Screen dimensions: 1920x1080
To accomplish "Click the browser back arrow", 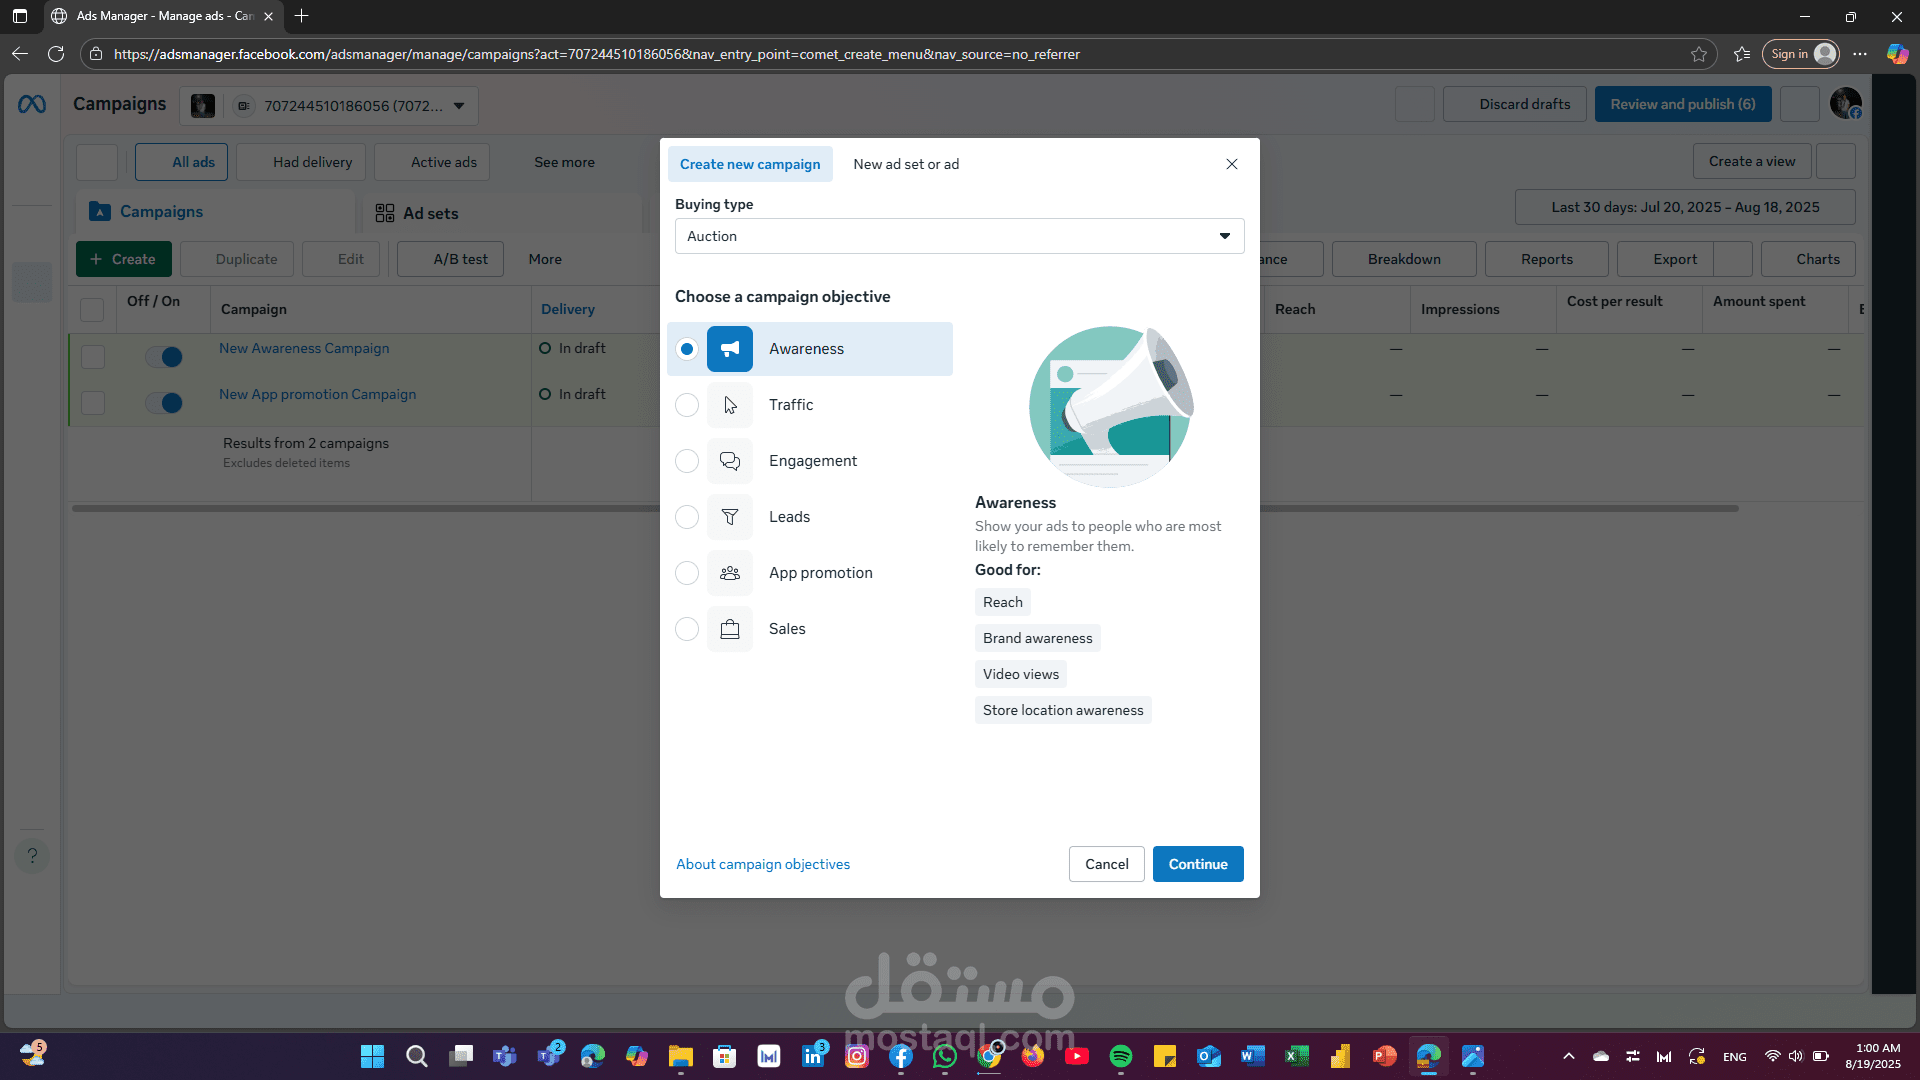I will tap(20, 54).
